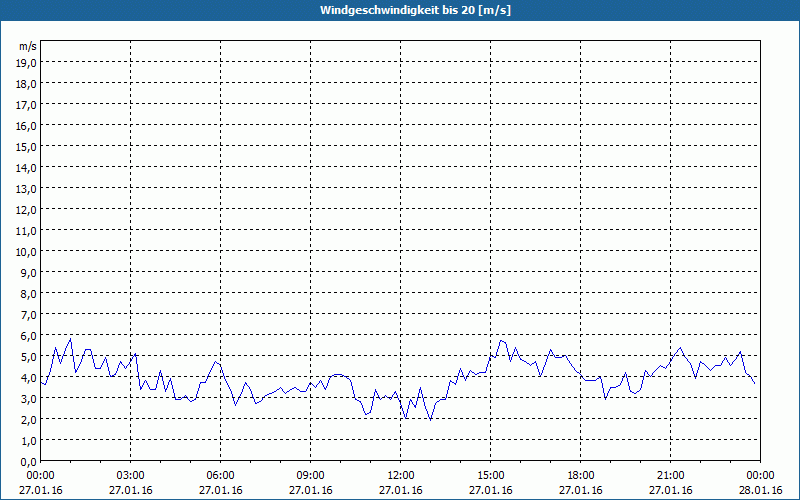Click the m/s unit label

pyautogui.click(x=28, y=47)
